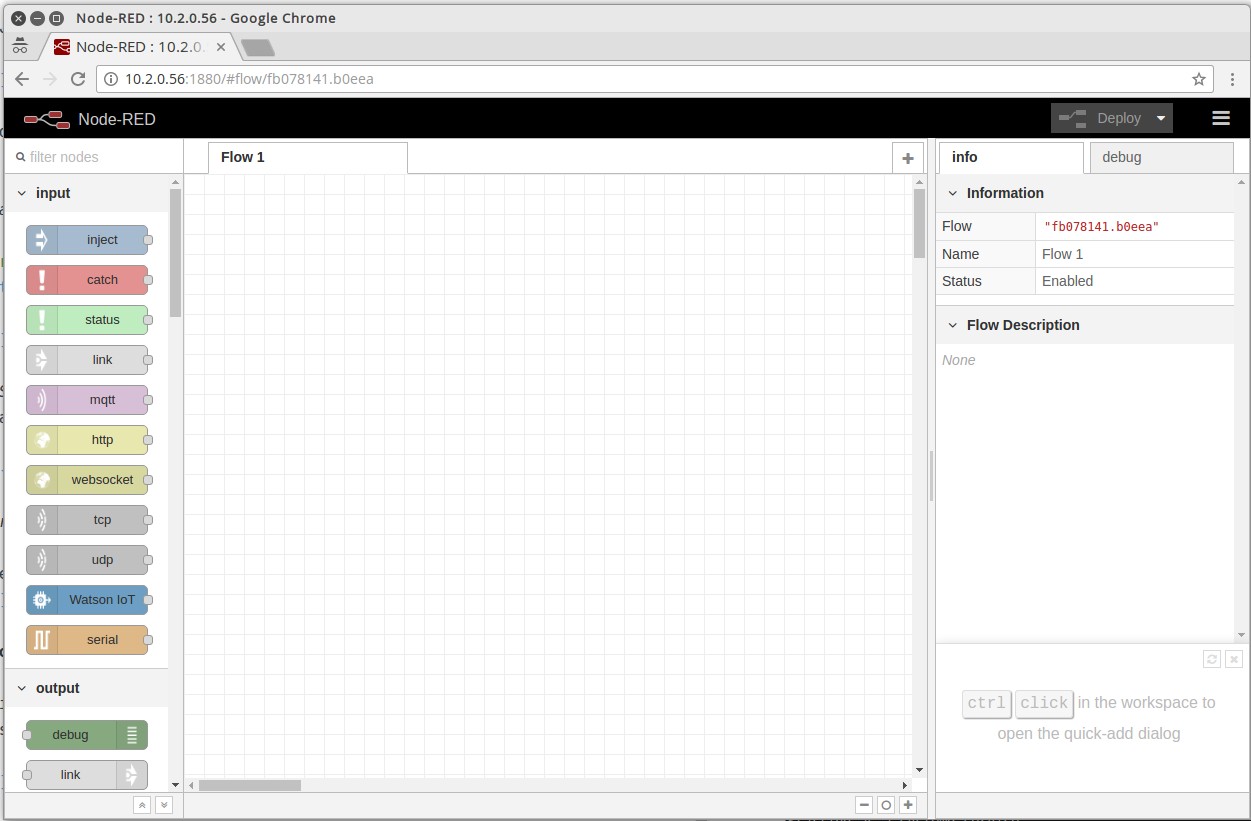Screen dimensions: 1251x821
Task: Click the workspace horizontal scrollbar
Action: tap(250, 785)
